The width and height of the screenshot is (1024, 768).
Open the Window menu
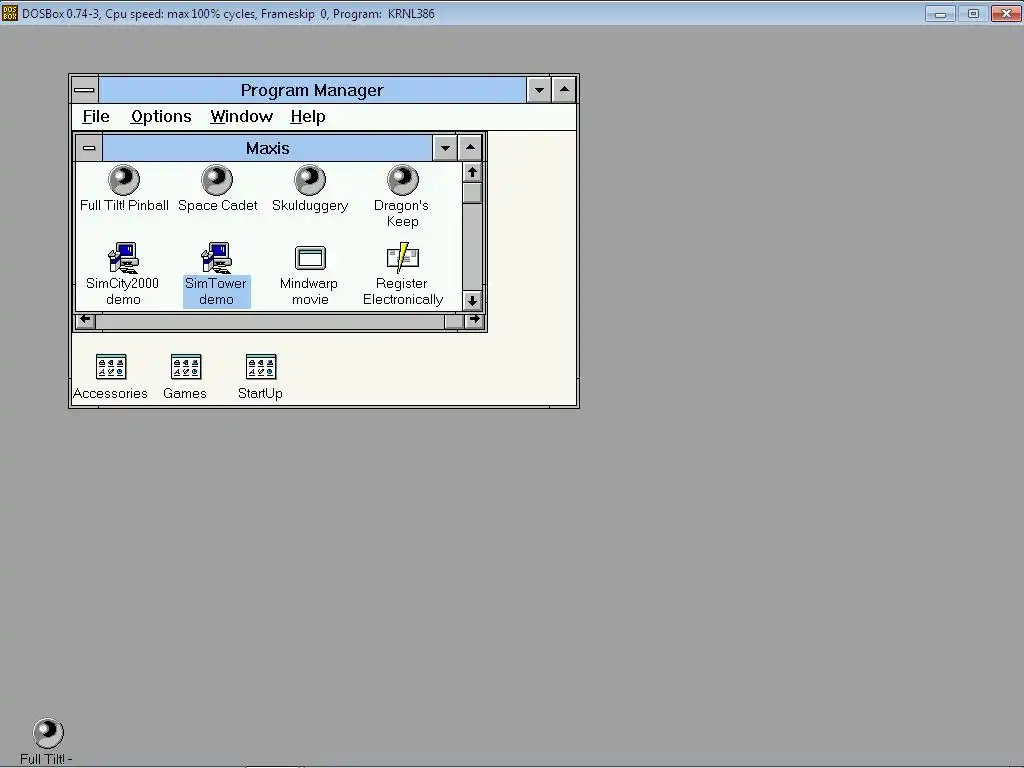coord(242,117)
